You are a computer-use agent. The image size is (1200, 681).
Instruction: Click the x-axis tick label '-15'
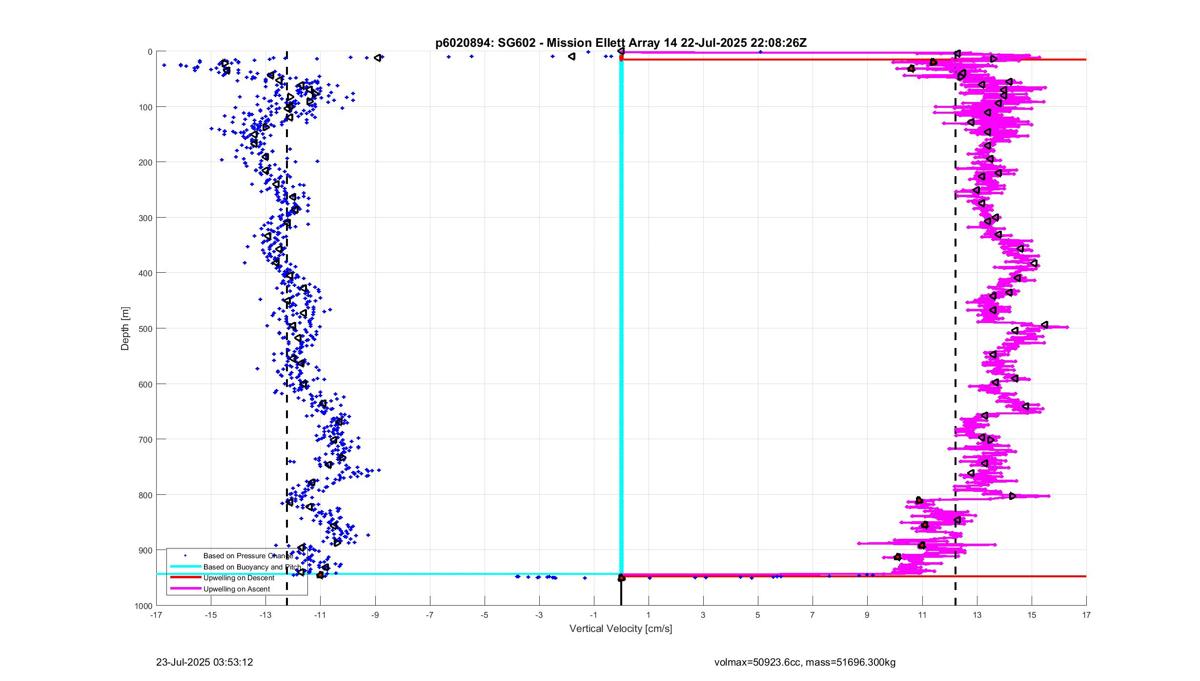click(x=211, y=615)
